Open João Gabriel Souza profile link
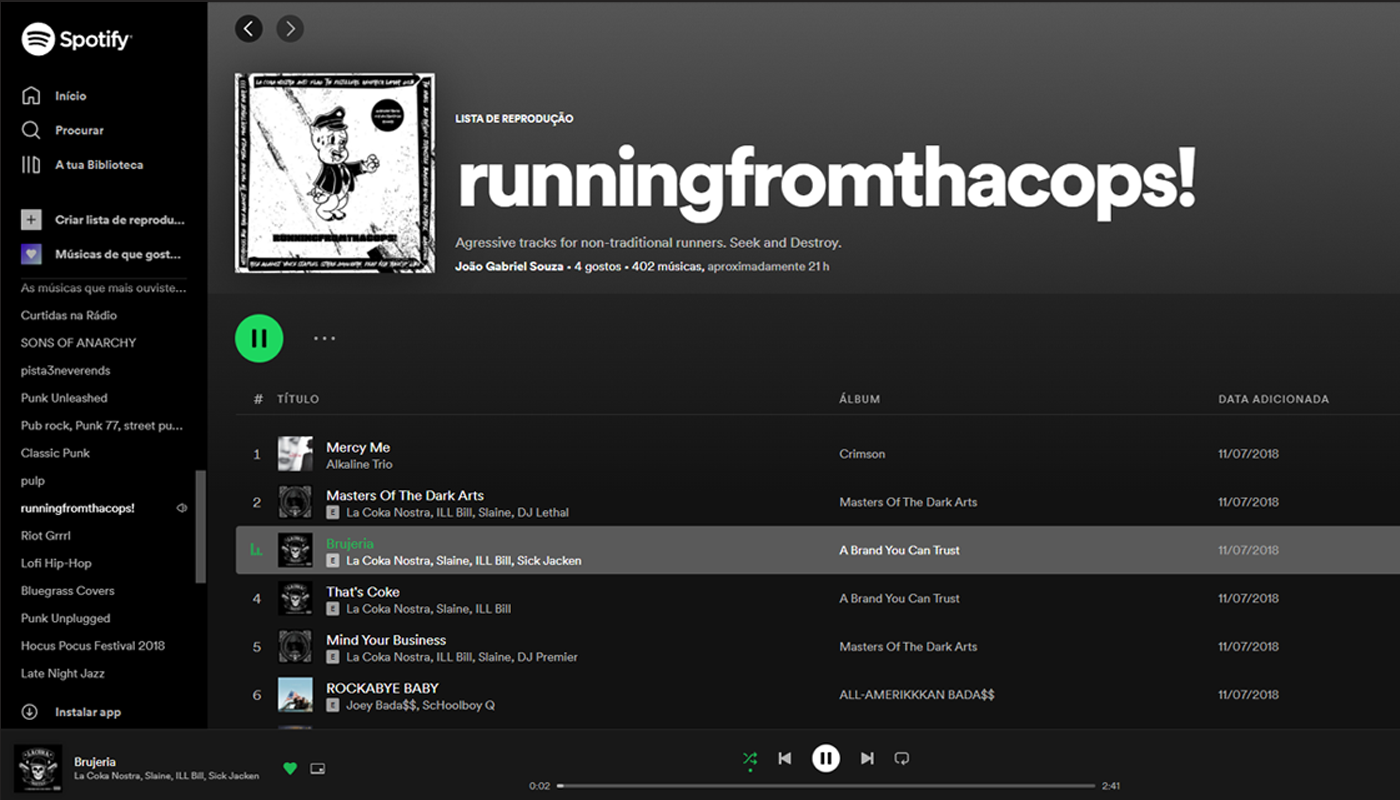The height and width of the screenshot is (800, 1400). [x=510, y=267]
